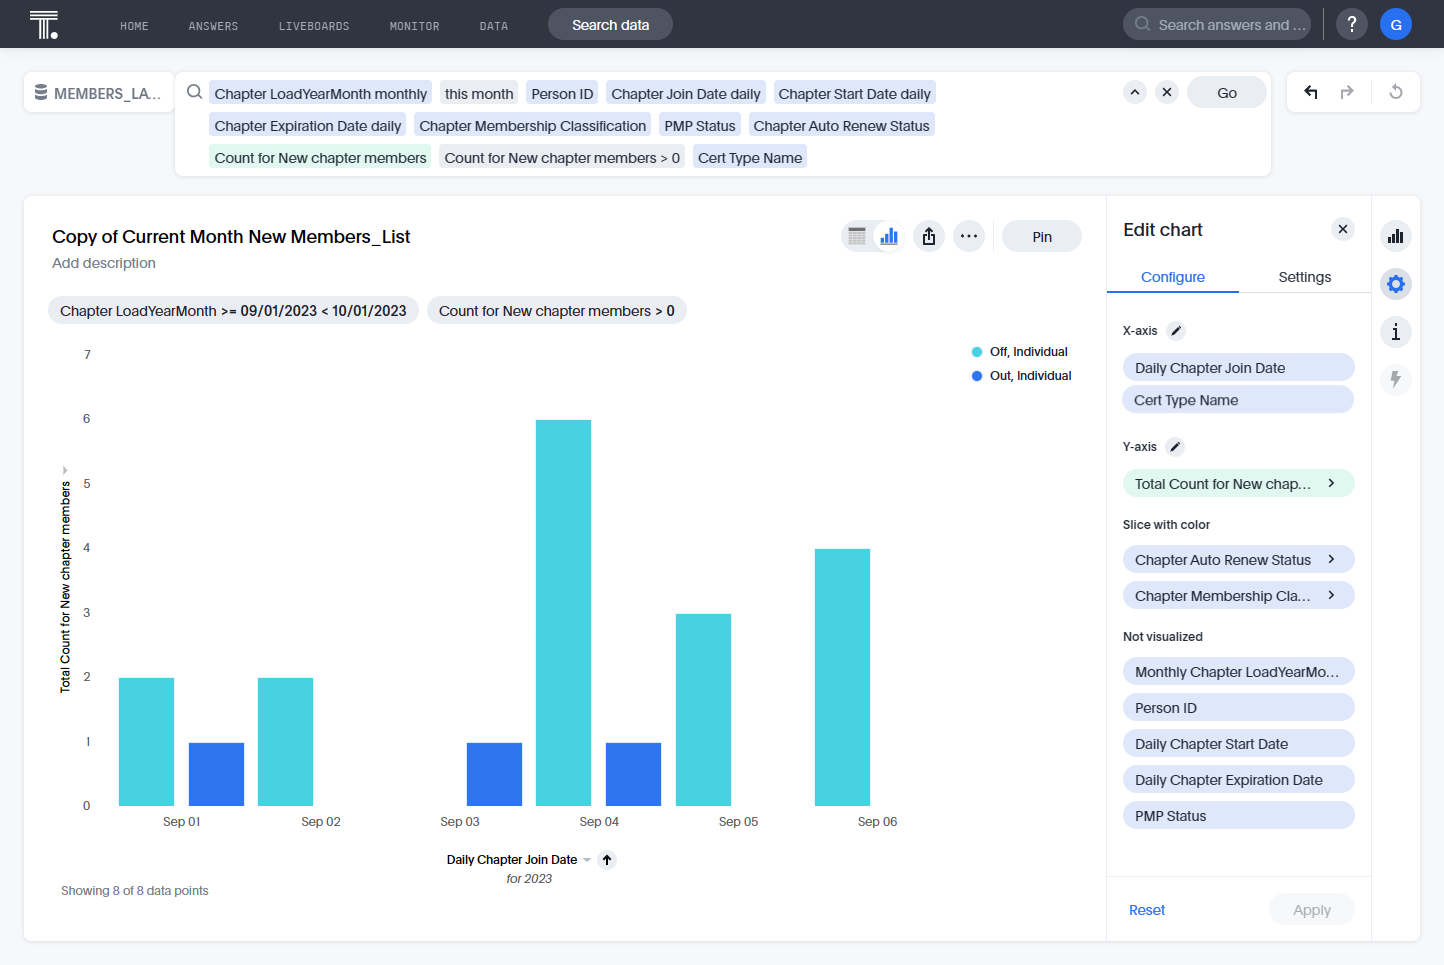Open the user profile avatar G

coord(1396,24)
